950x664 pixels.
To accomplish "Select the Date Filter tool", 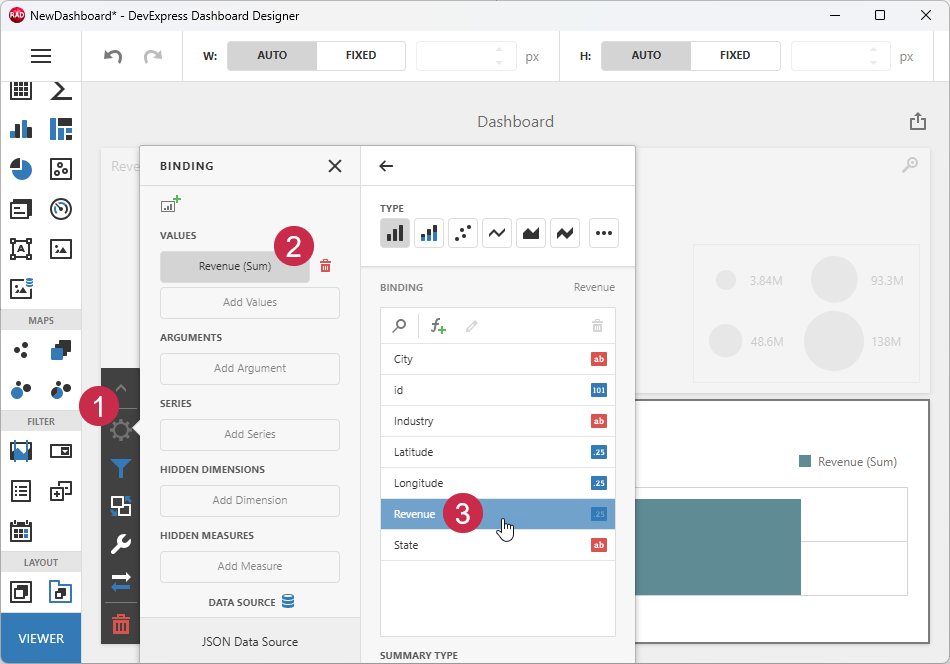I will [21, 530].
